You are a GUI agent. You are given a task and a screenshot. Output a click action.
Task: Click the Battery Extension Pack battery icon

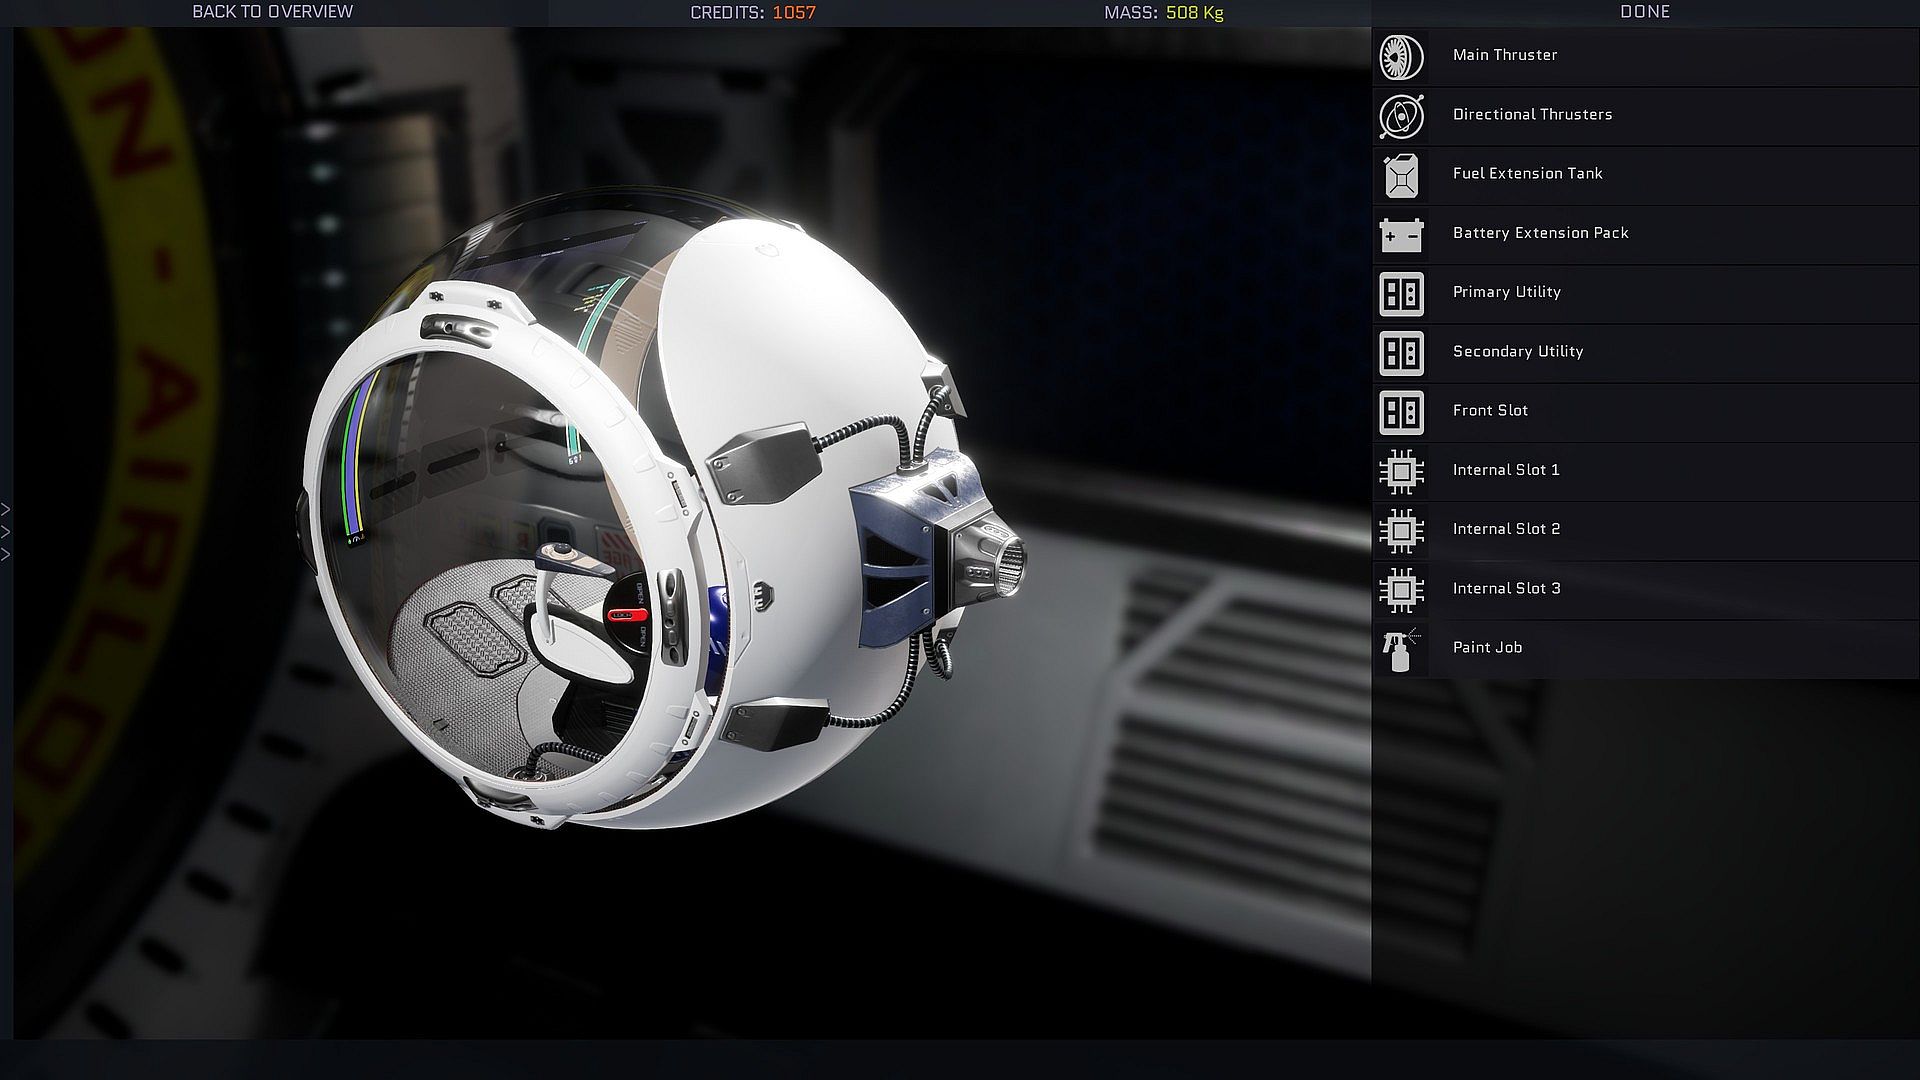pos(1401,236)
